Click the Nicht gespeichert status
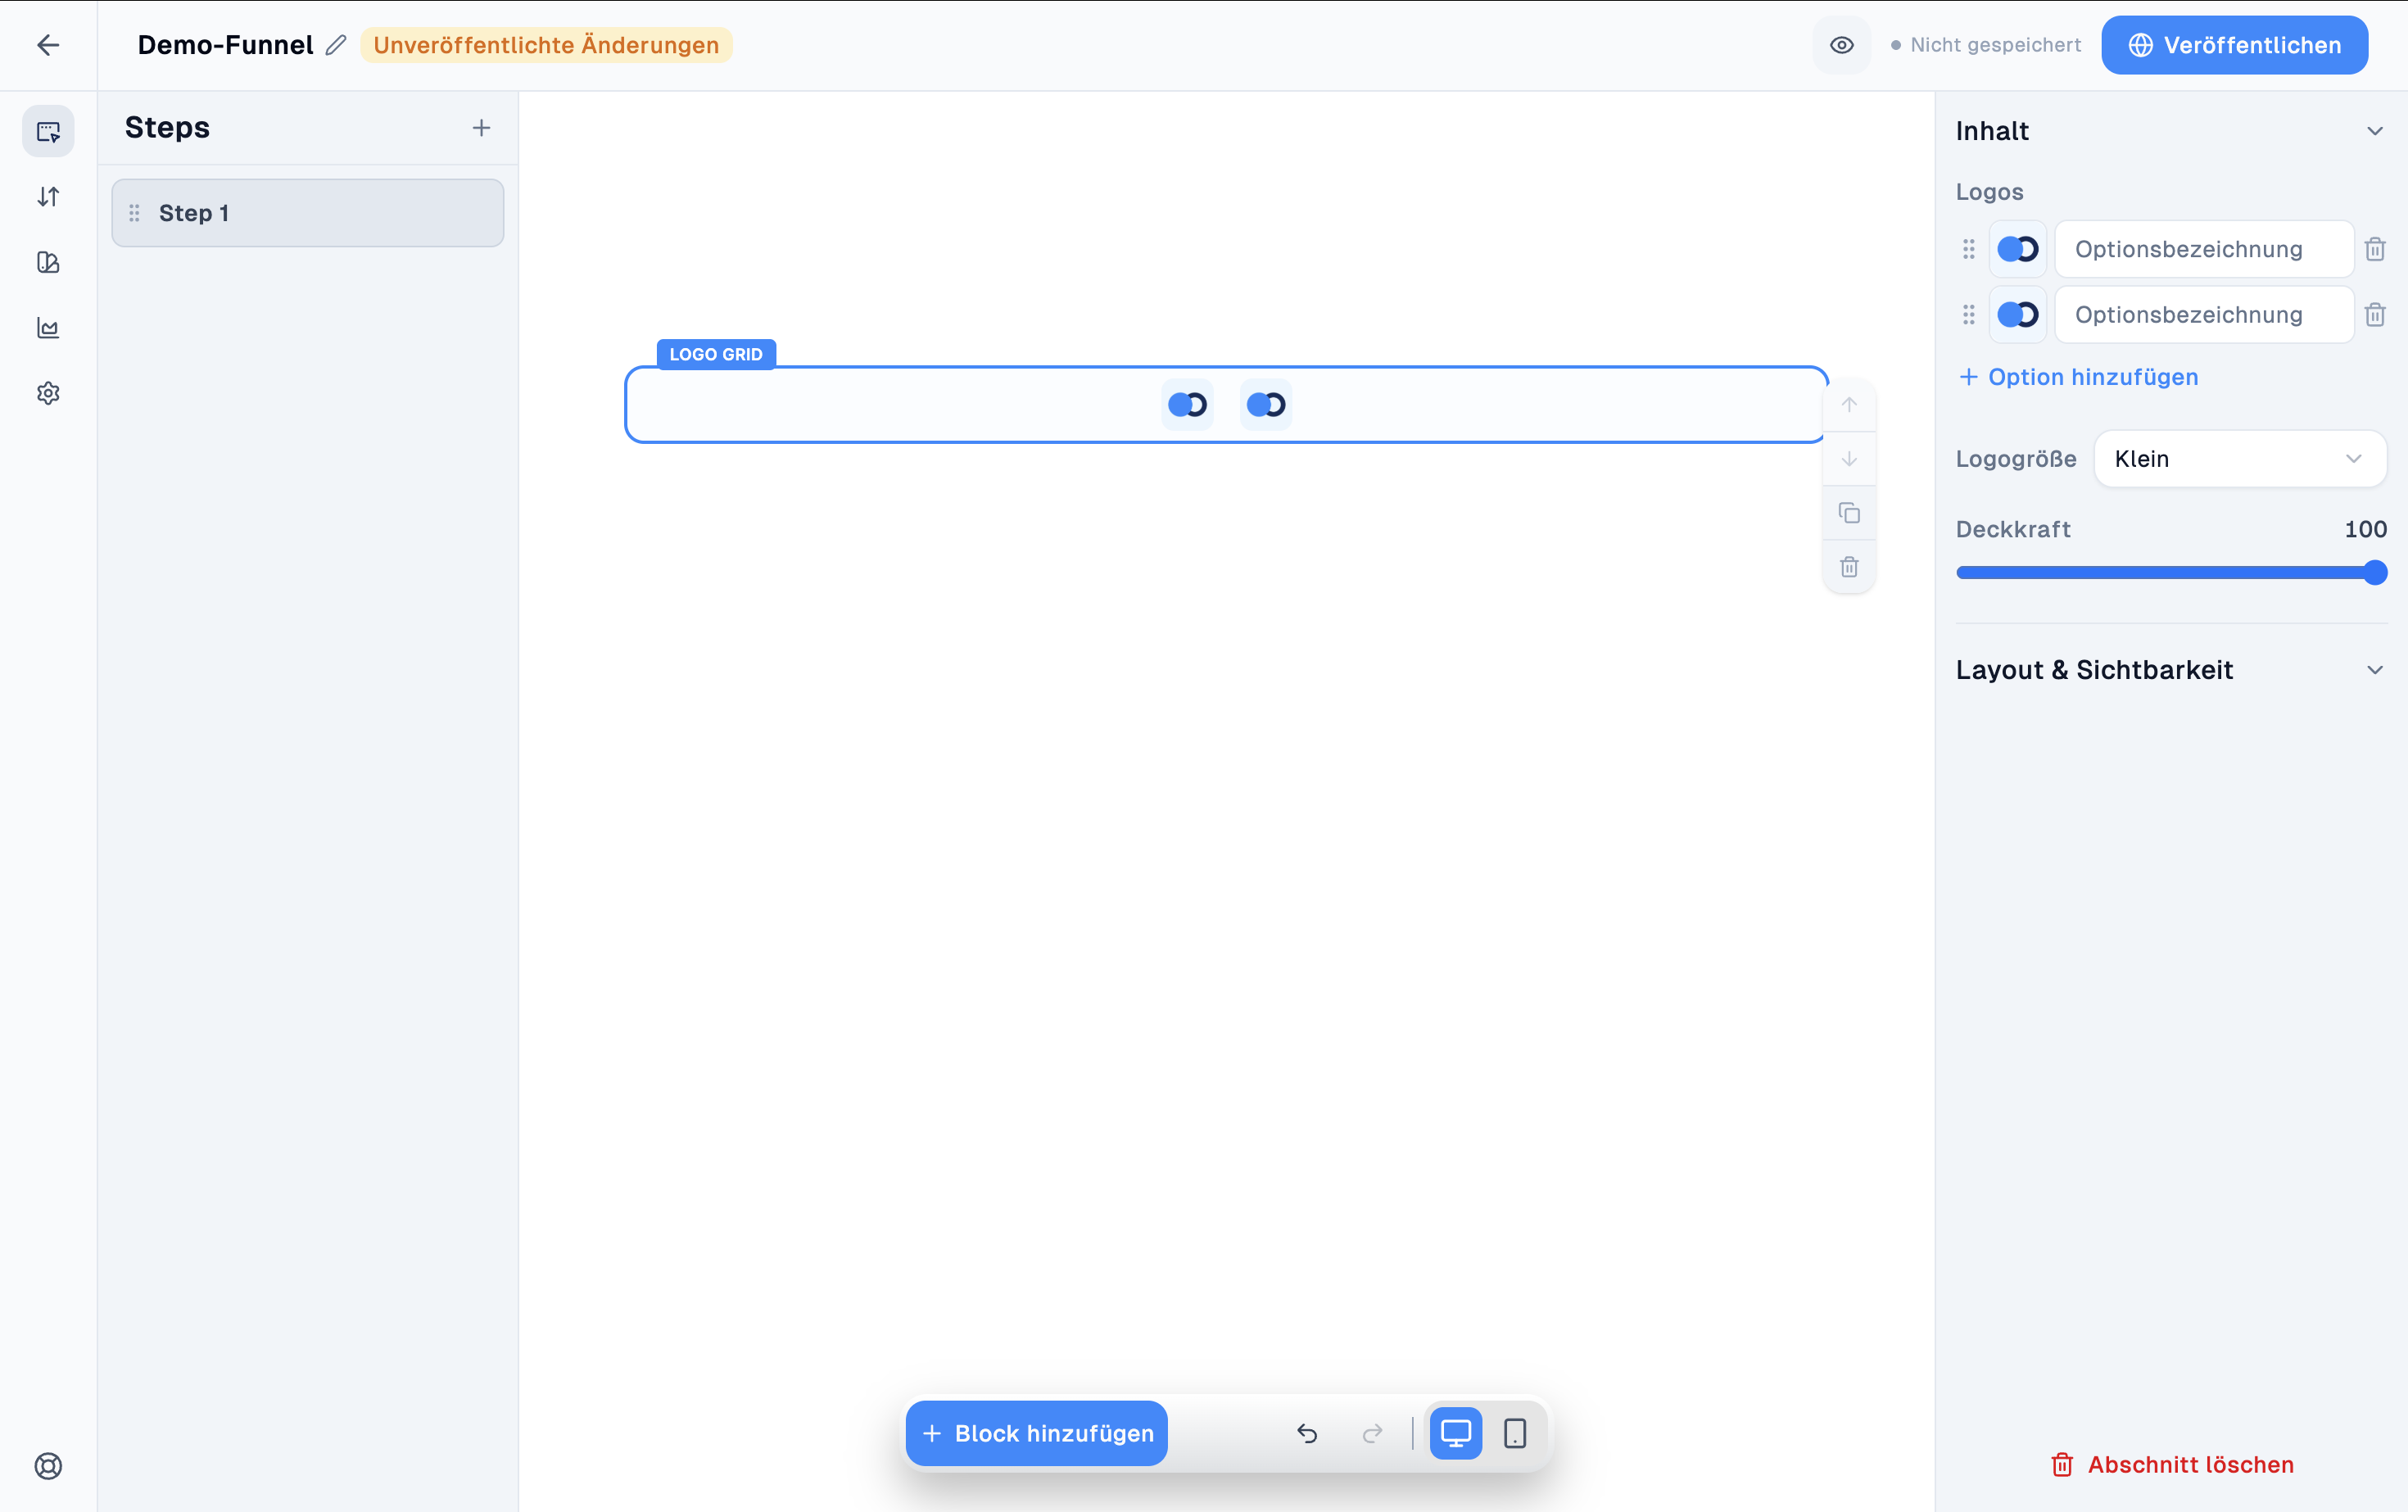 (1986, 45)
